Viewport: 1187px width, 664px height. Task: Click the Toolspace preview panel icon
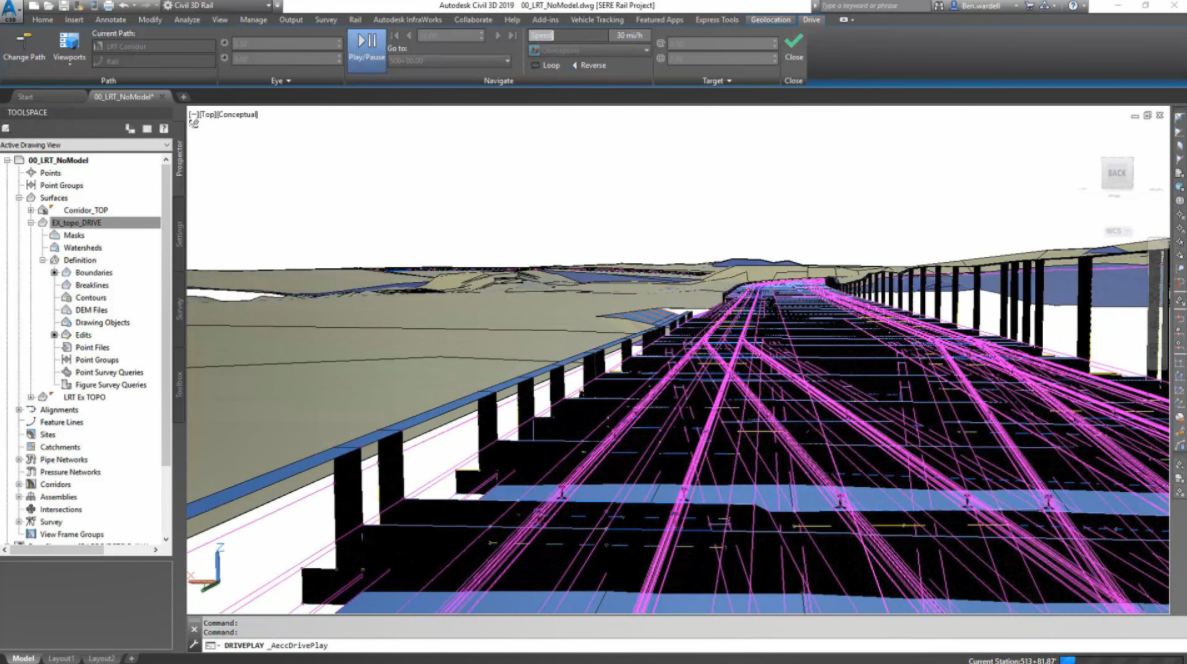click(147, 129)
